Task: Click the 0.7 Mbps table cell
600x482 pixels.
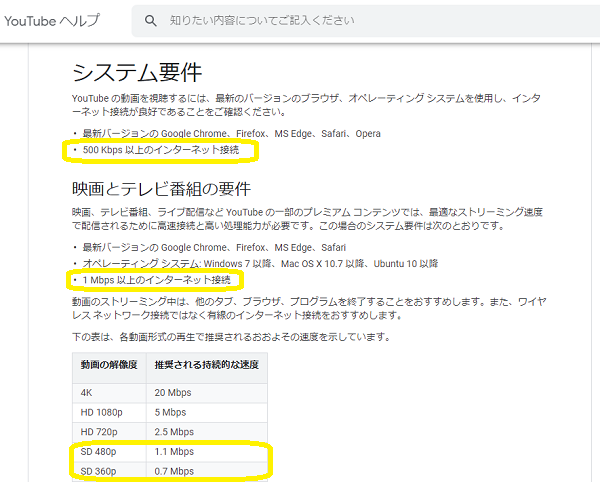Action: click(x=207, y=471)
